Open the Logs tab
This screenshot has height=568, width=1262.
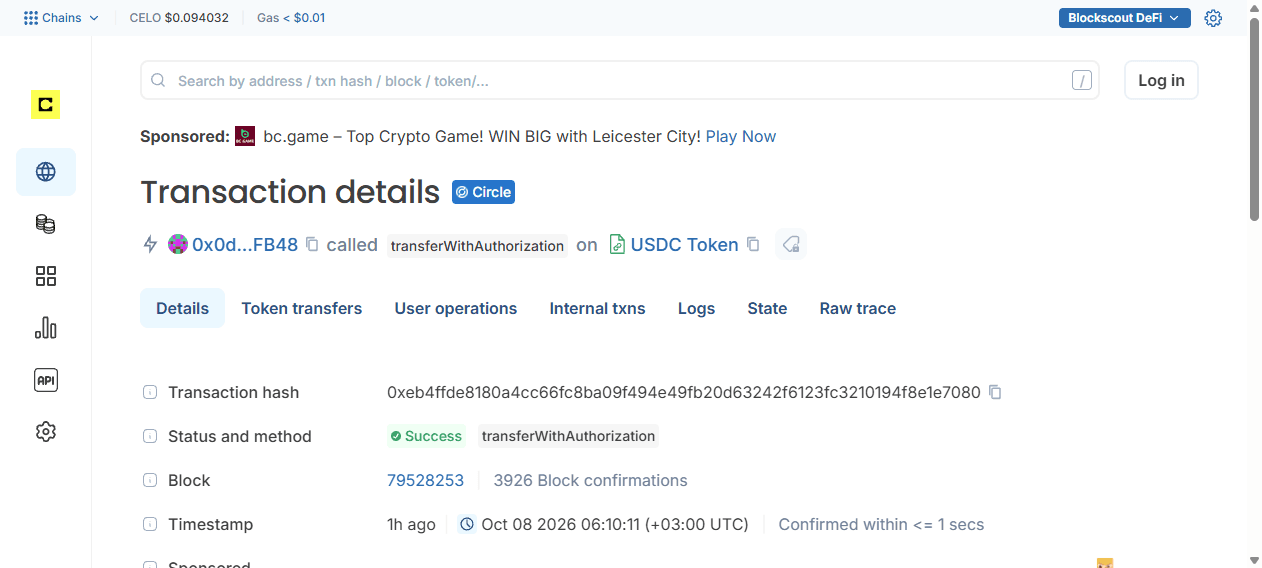point(696,308)
